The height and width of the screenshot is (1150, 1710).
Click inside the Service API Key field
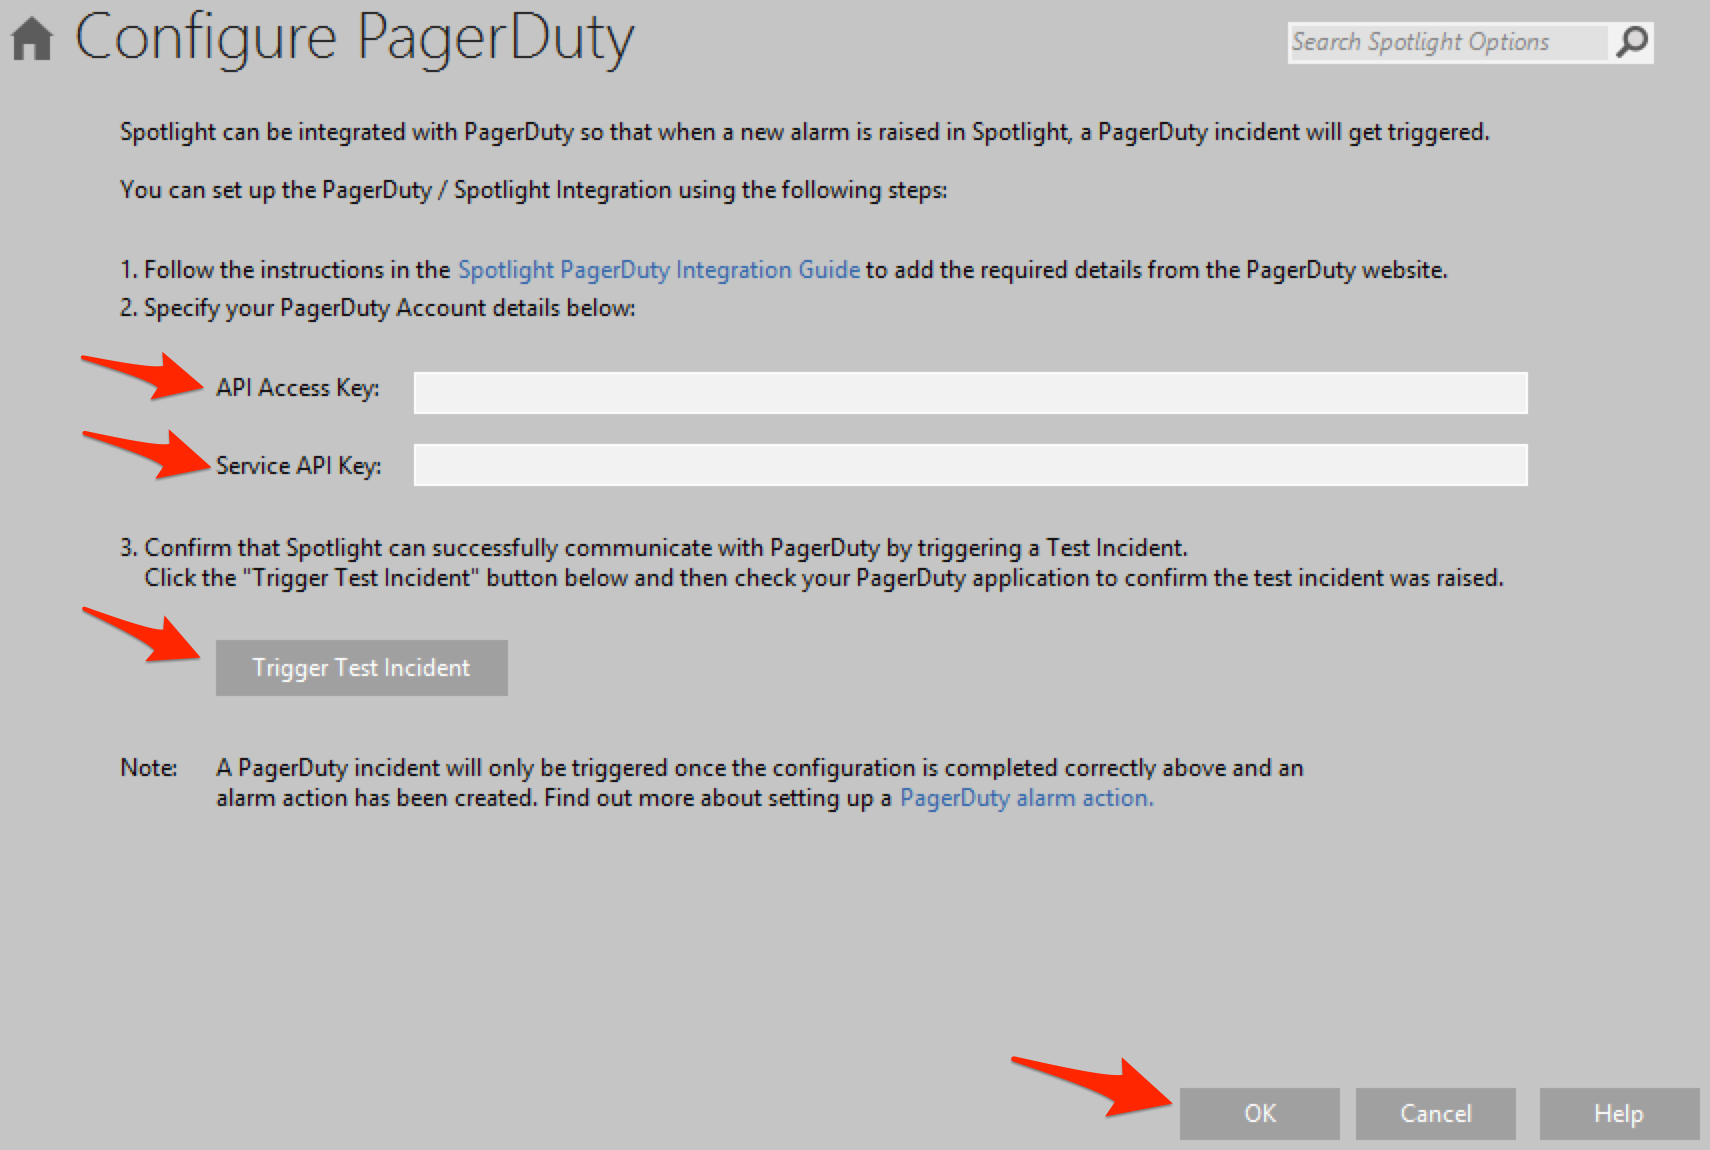[968, 464]
